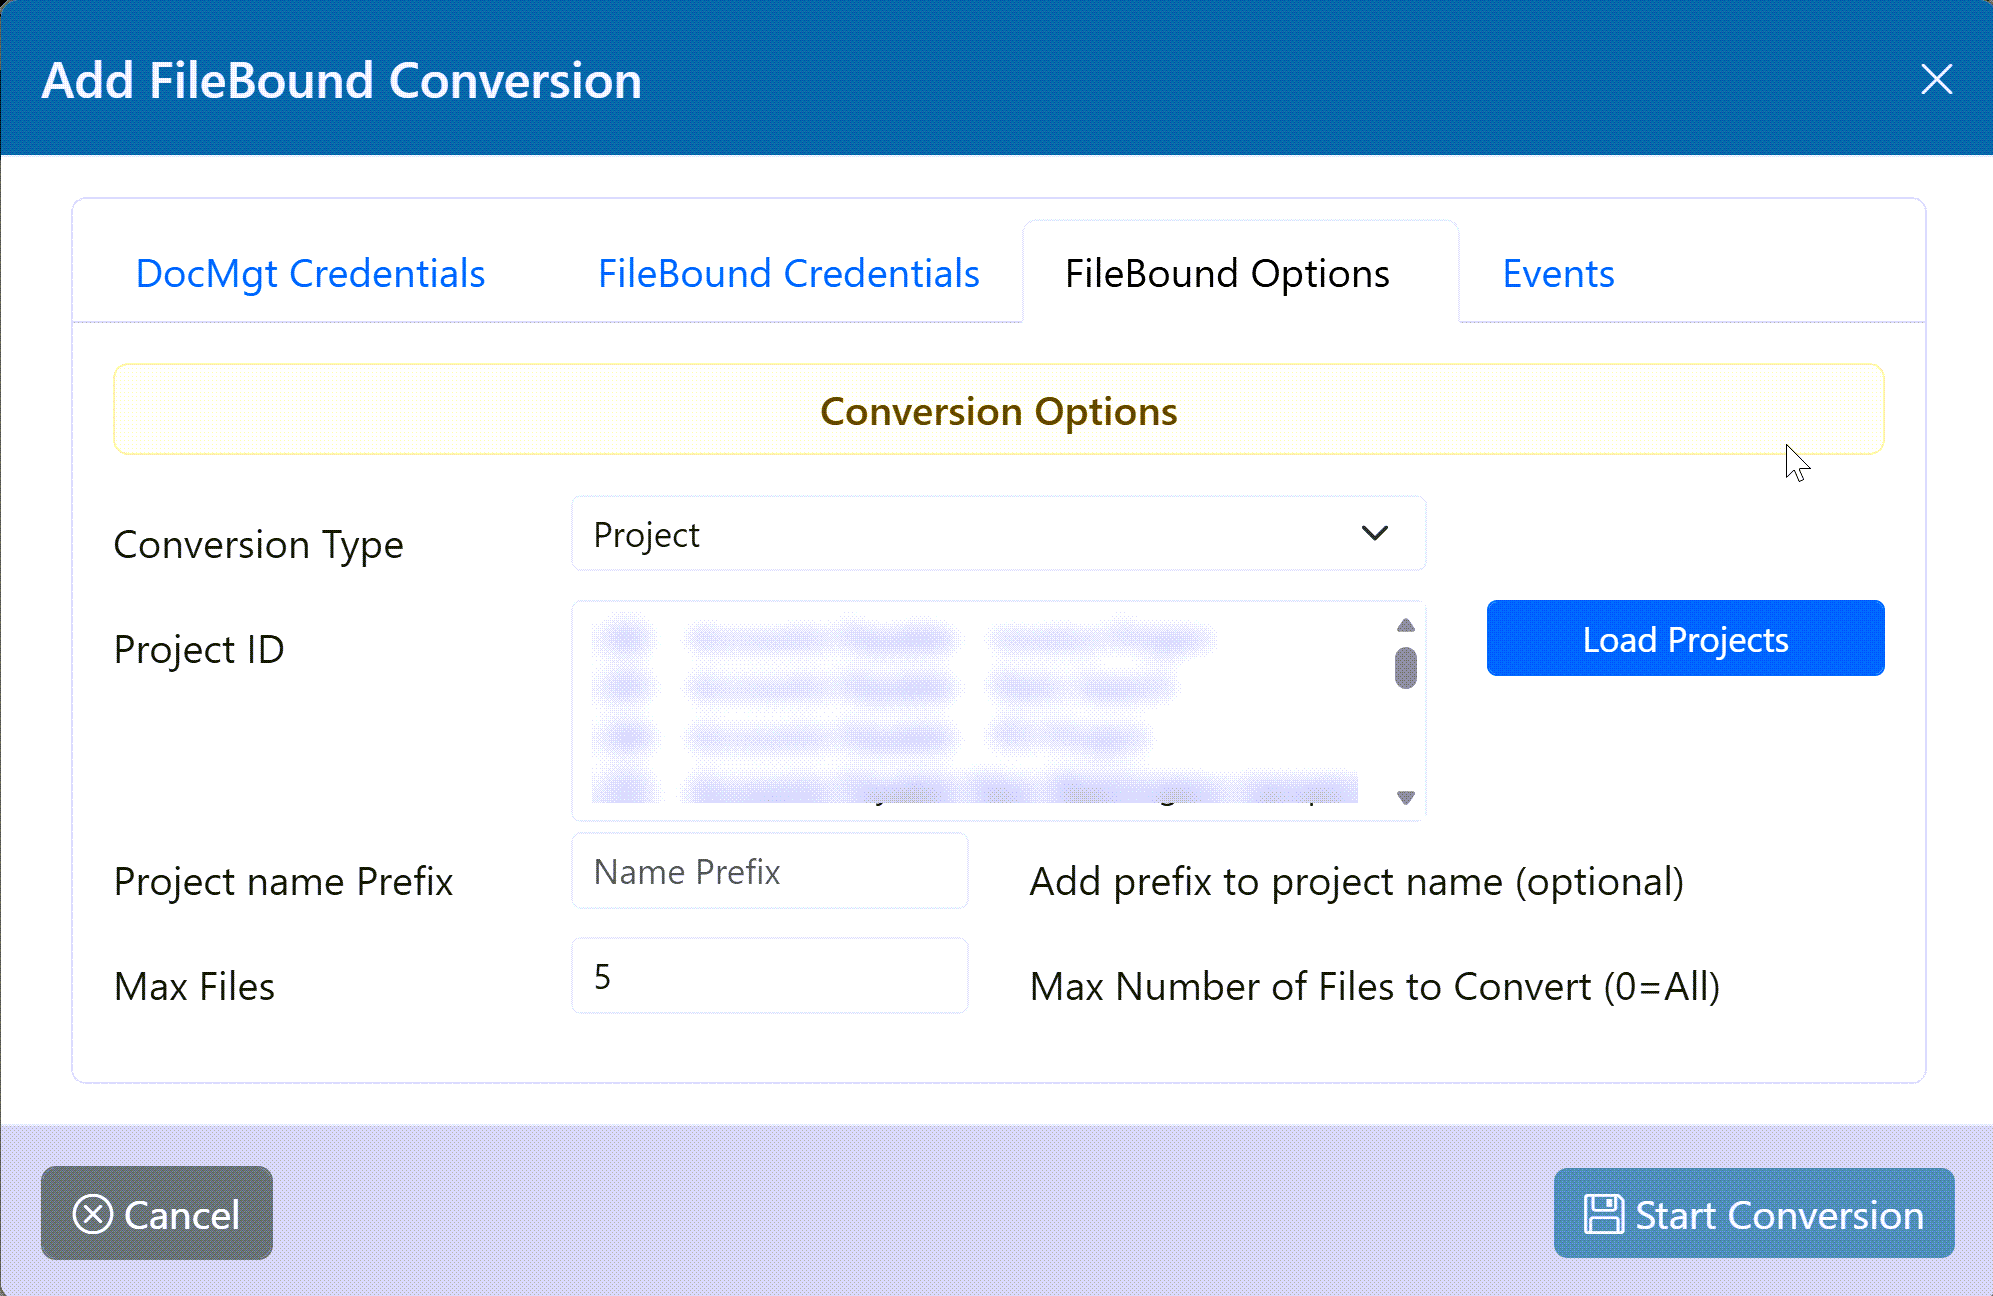The height and width of the screenshot is (1296, 1993).
Task: Click the Conversion Options header banner
Action: click(998, 411)
